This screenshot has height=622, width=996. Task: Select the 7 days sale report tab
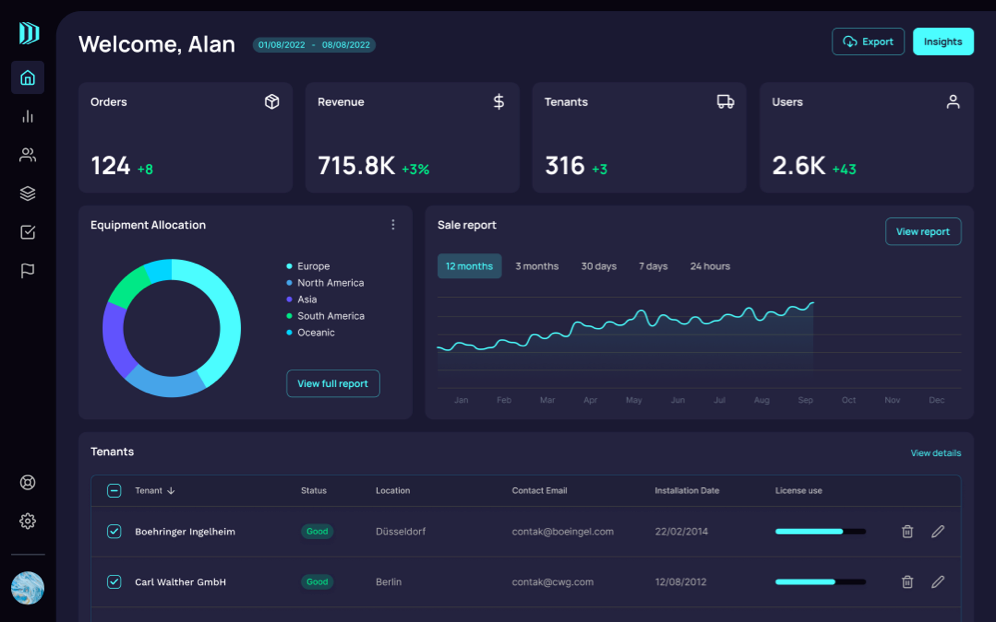coord(653,266)
